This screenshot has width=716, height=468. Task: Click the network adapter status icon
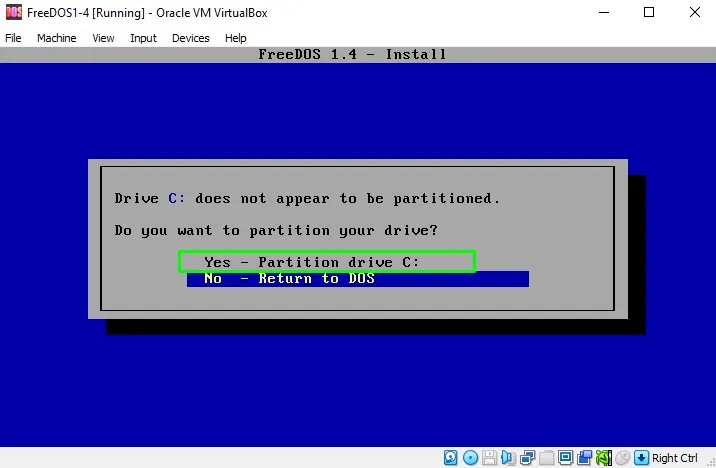pos(527,457)
